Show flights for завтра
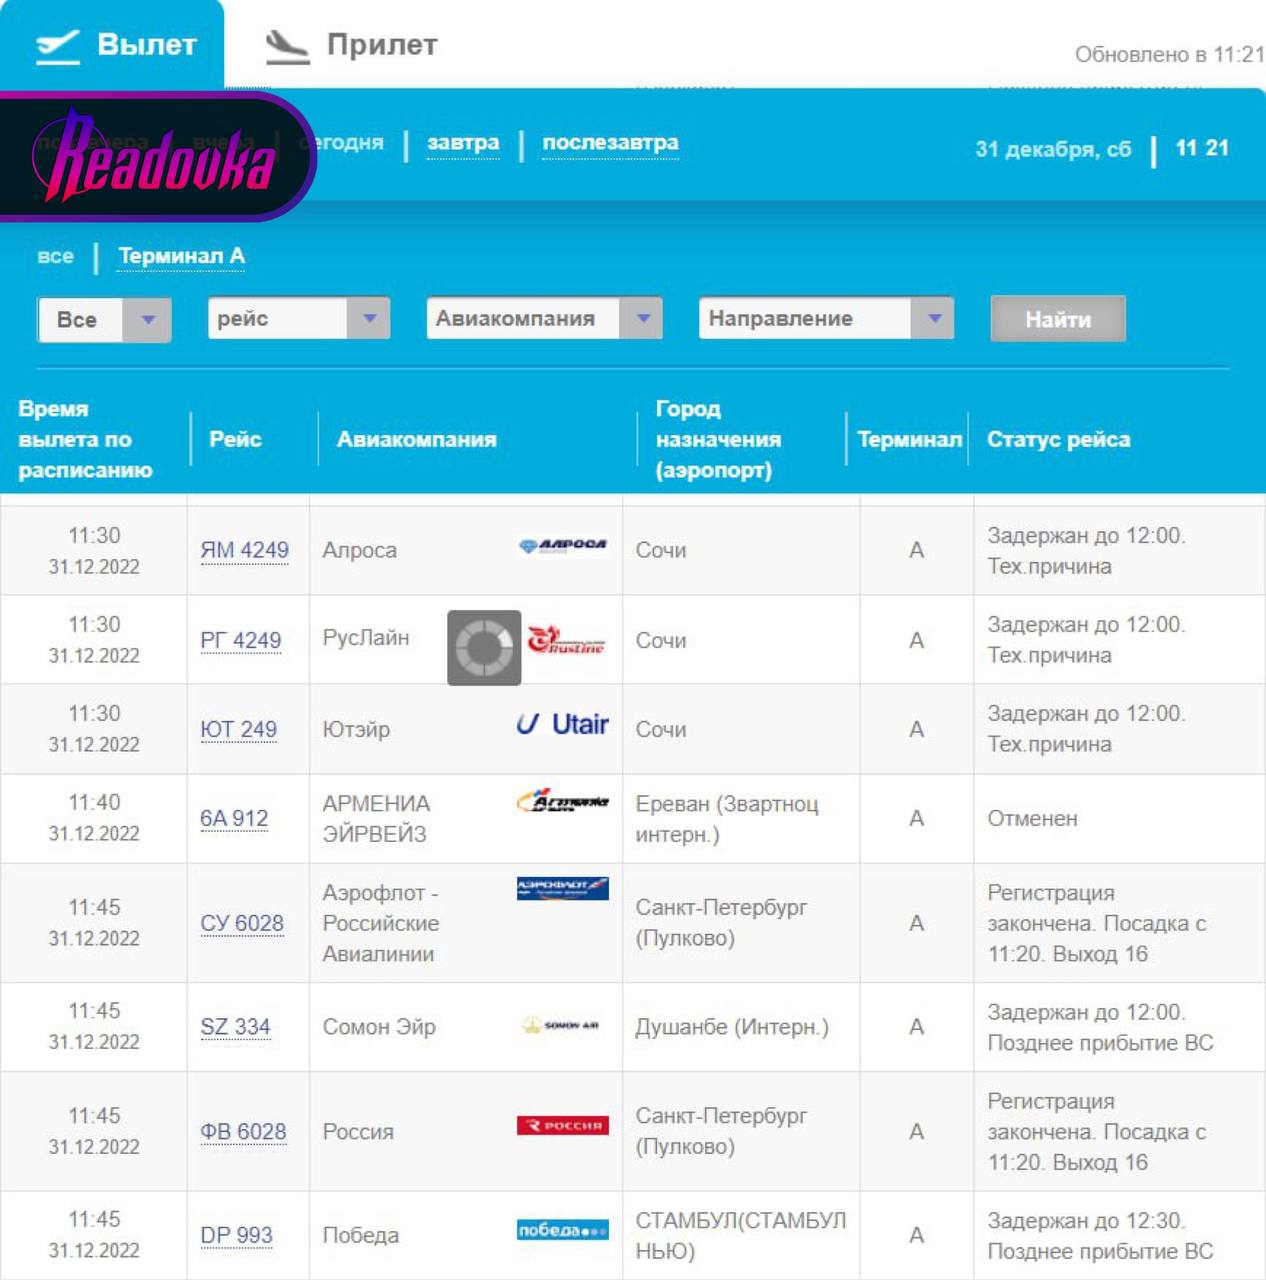This screenshot has height=1280, width=1266. click(463, 143)
